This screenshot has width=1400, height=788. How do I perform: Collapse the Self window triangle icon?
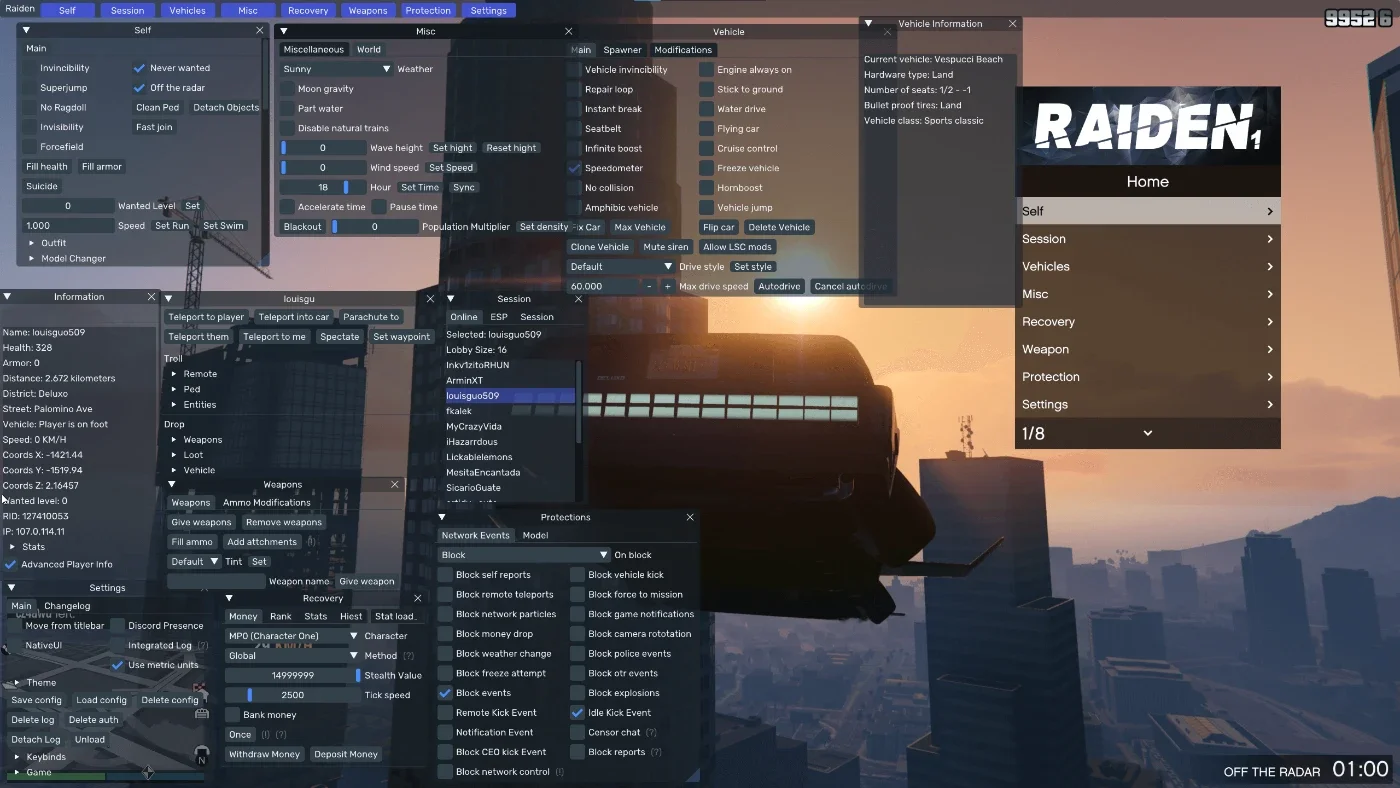point(26,31)
